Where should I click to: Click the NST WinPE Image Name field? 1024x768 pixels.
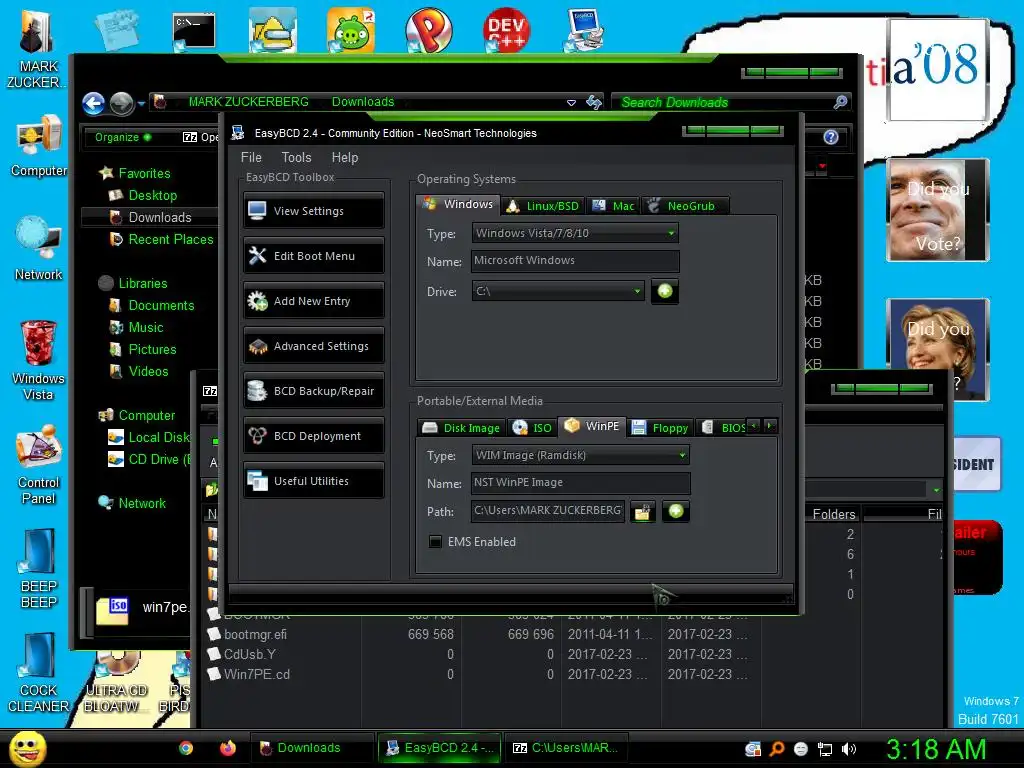coord(580,483)
